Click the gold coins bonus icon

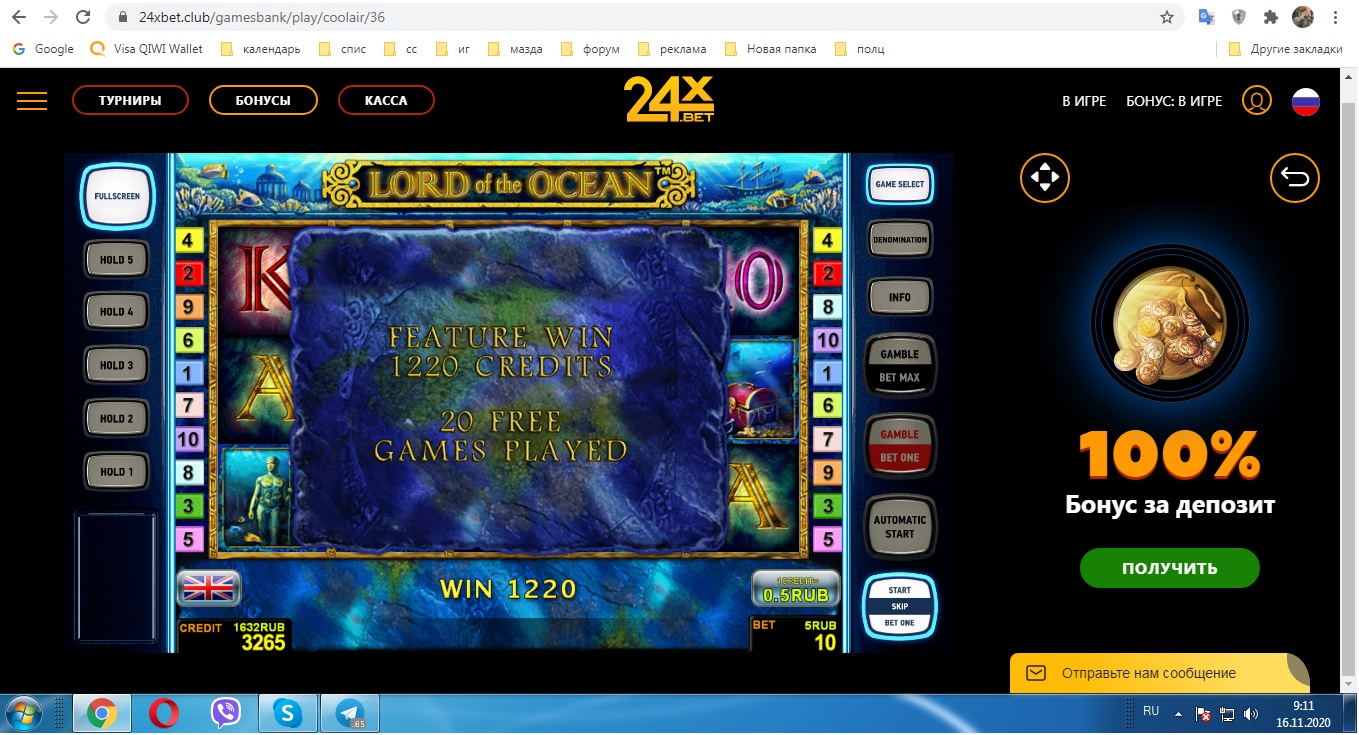point(1169,329)
